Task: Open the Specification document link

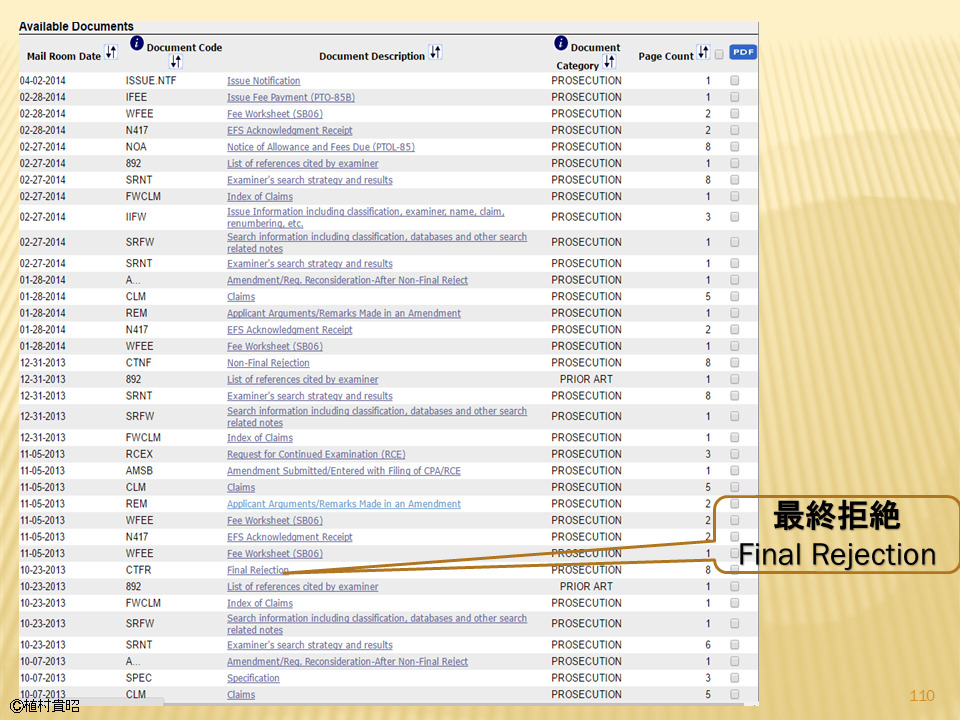Action: click(x=253, y=678)
